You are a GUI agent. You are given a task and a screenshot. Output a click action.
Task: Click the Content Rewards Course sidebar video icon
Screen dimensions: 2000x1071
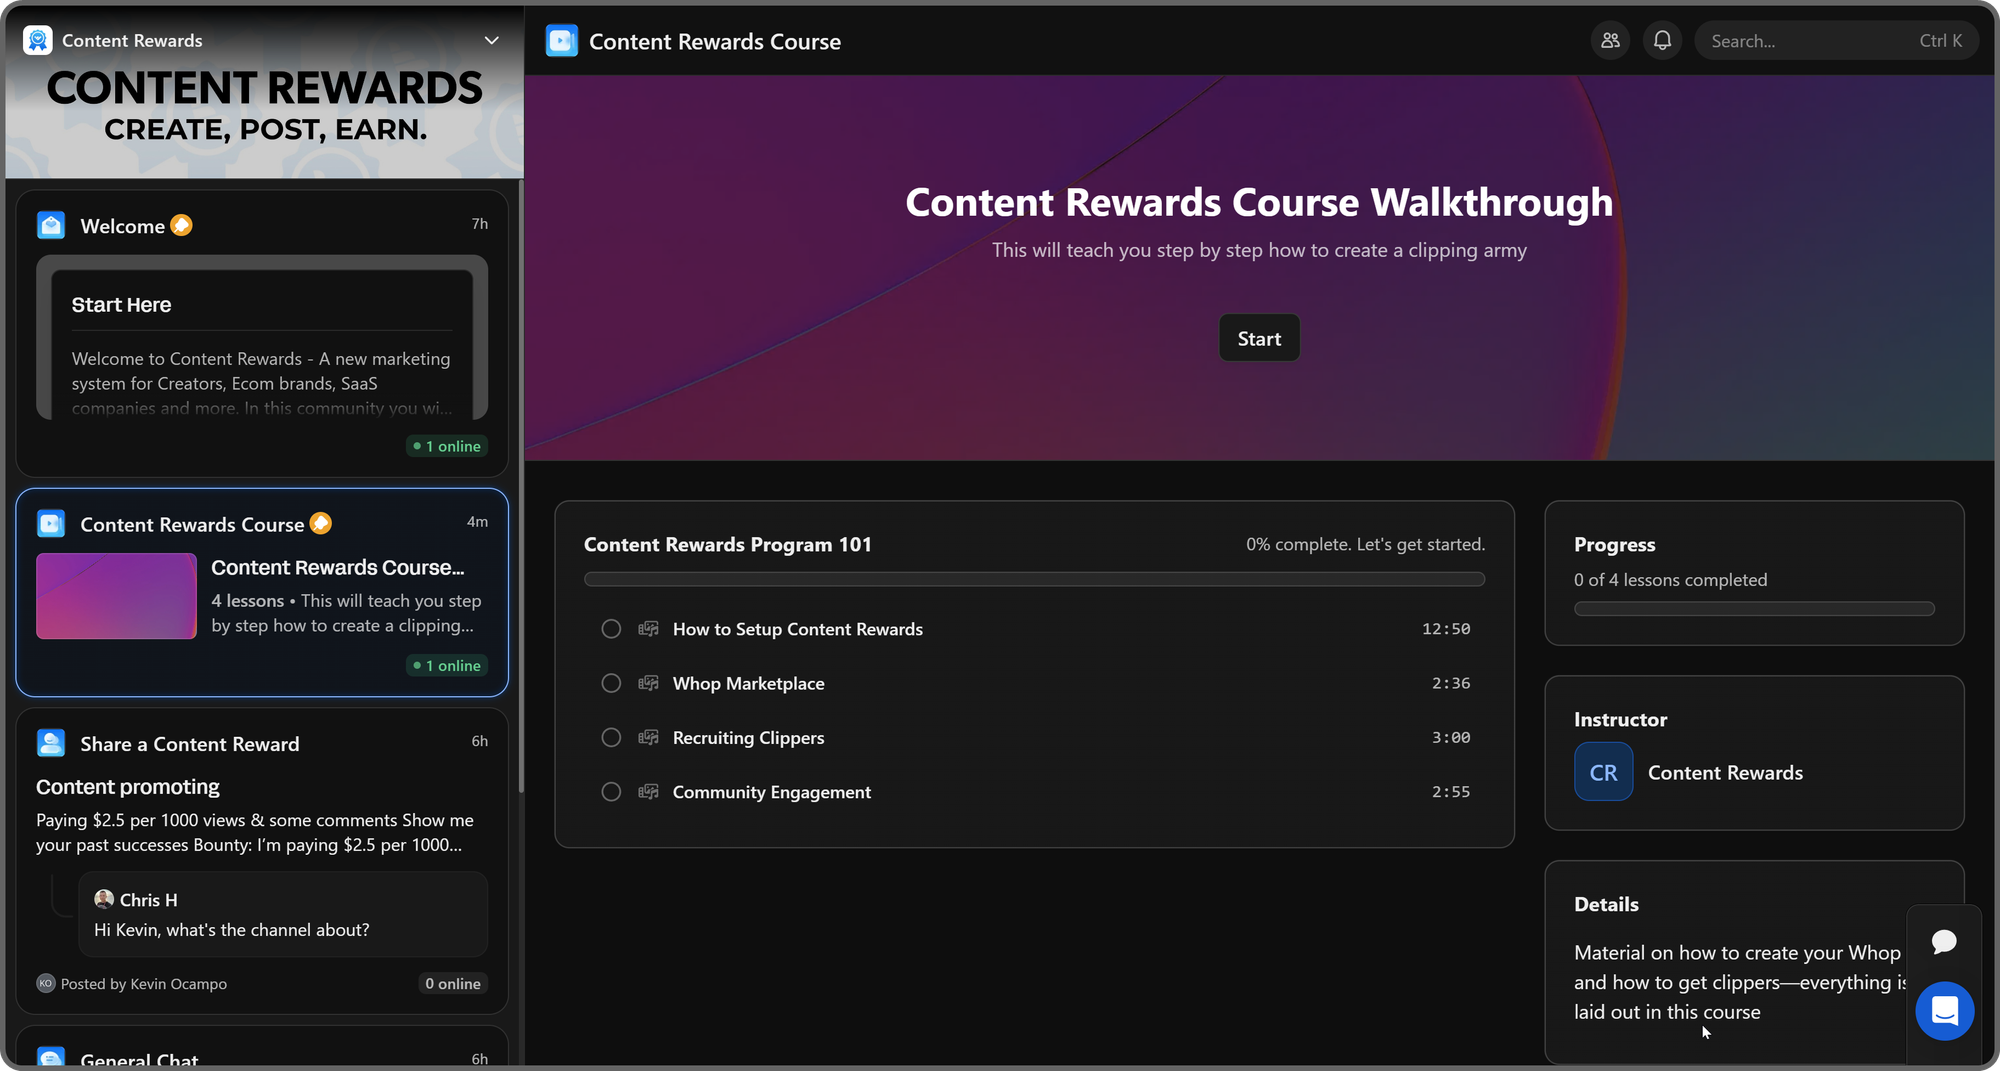tap(51, 524)
